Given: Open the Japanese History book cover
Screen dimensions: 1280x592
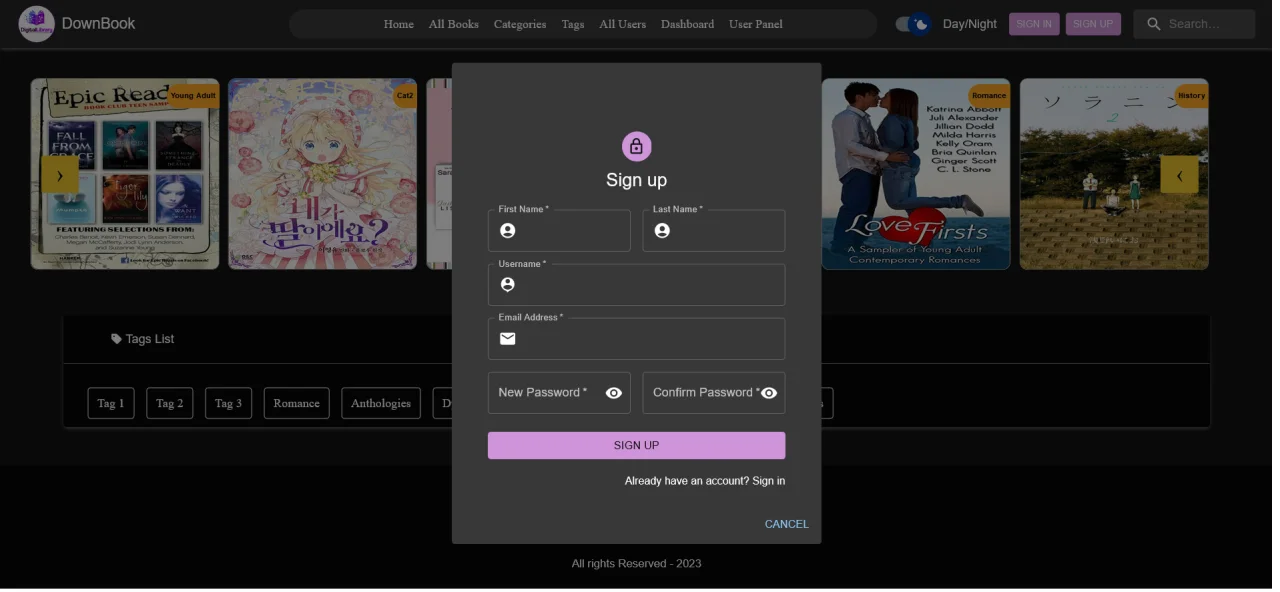Looking at the screenshot, I should point(1114,174).
